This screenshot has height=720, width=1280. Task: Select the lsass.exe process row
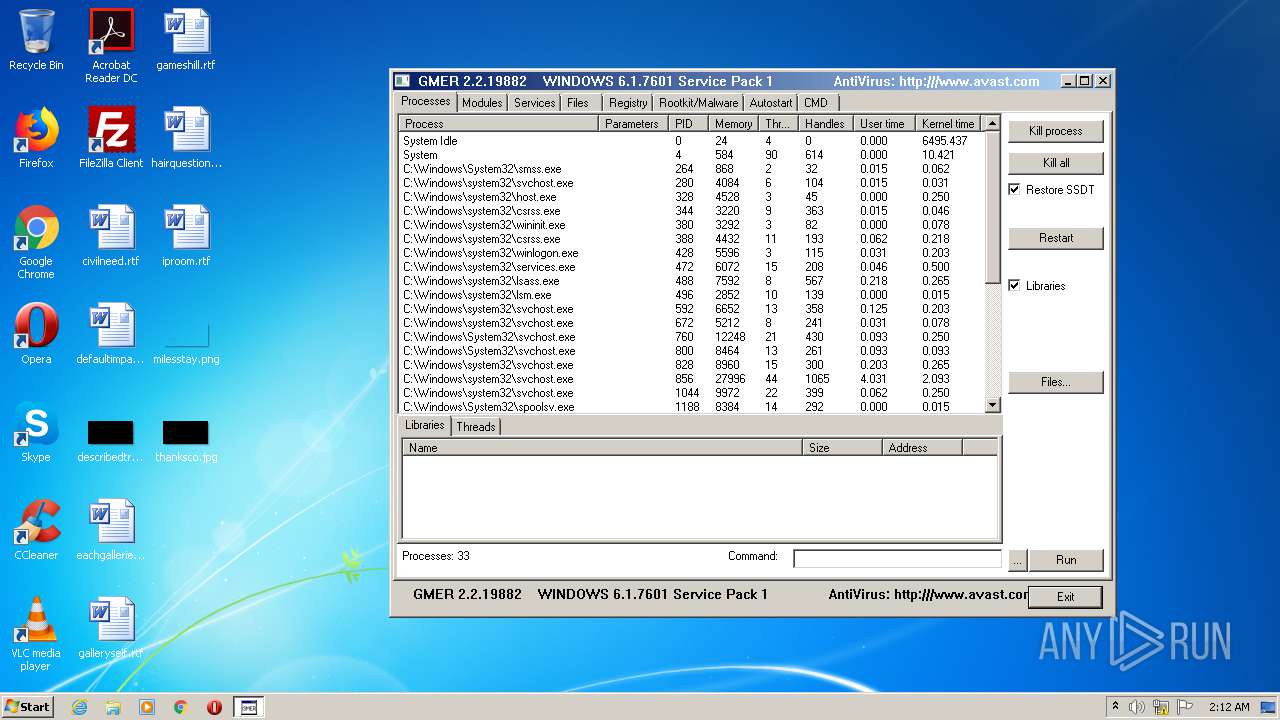[691, 281]
